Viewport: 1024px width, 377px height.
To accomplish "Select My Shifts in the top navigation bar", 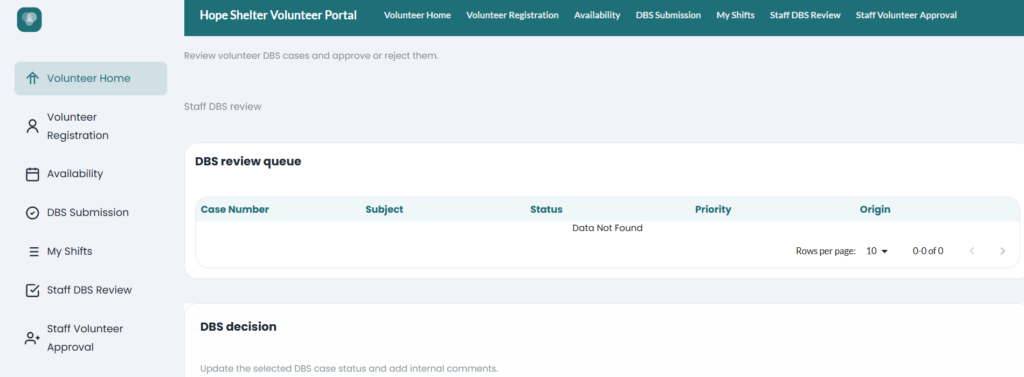I will click(735, 15).
